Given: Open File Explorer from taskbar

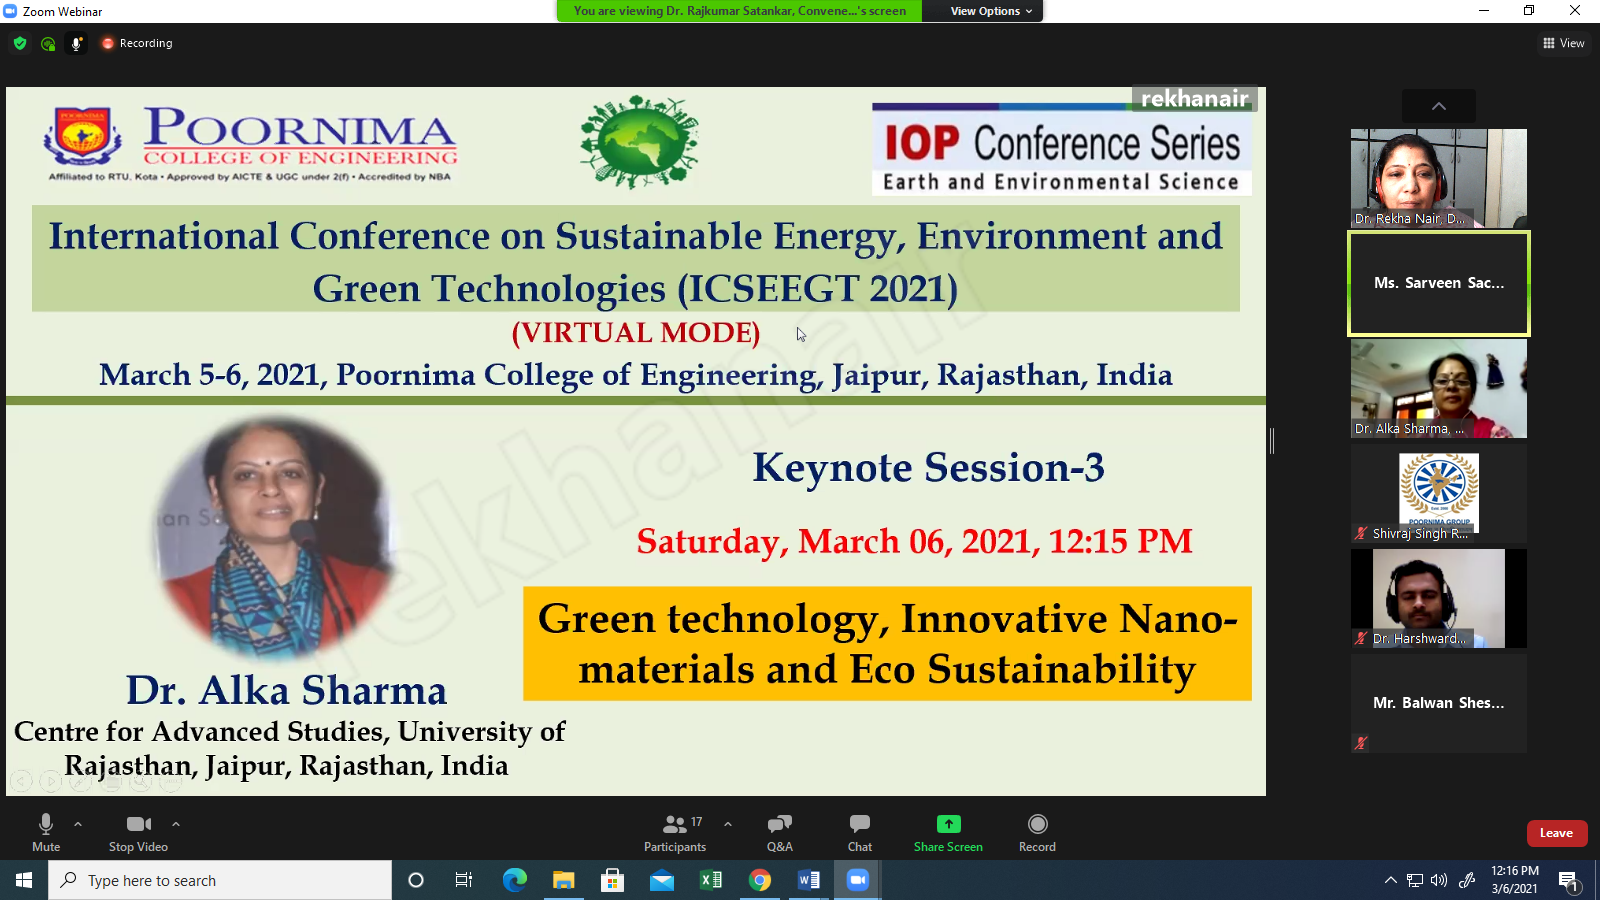Looking at the screenshot, I should [564, 880].
